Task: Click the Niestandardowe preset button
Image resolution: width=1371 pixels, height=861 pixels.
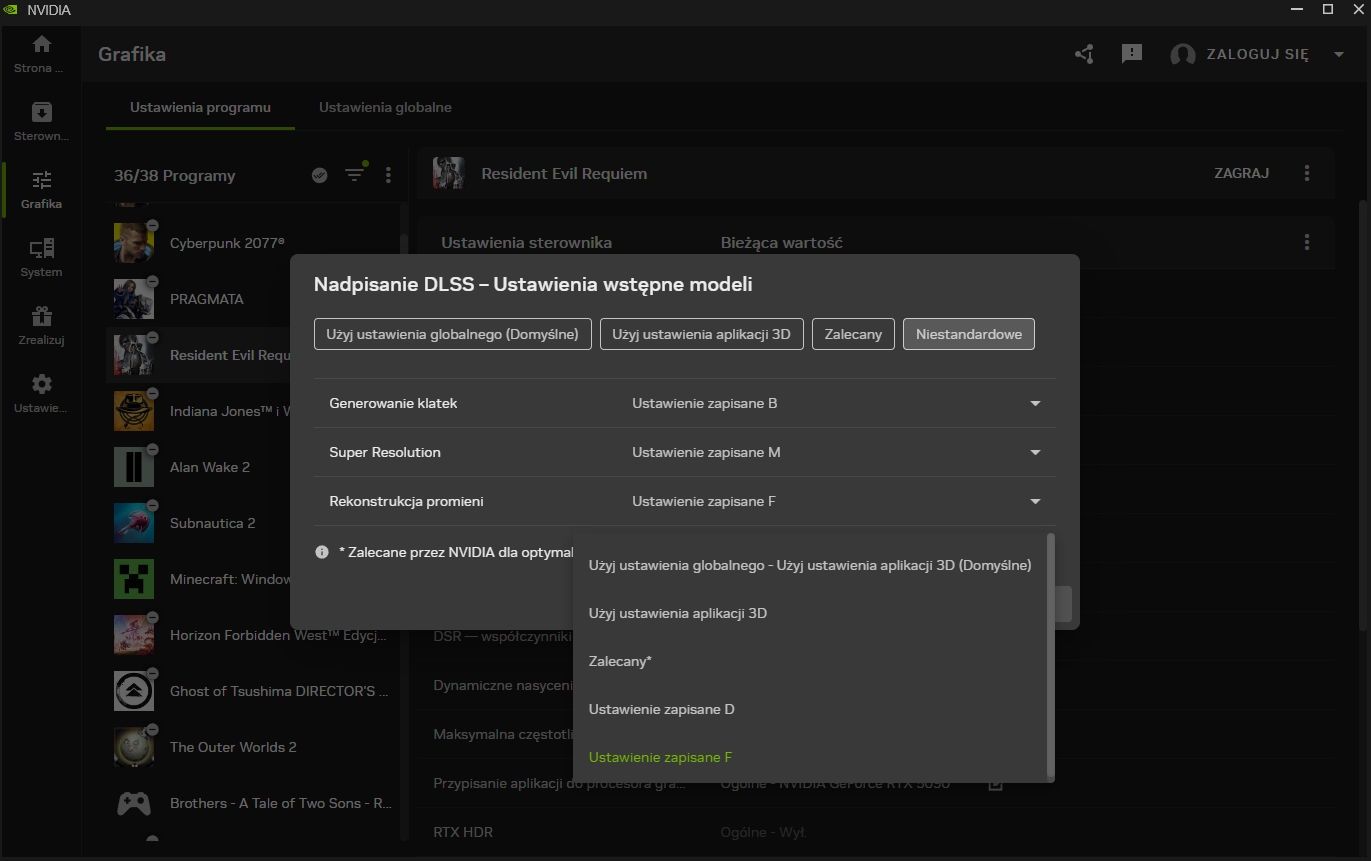Action: click(969, 334)
